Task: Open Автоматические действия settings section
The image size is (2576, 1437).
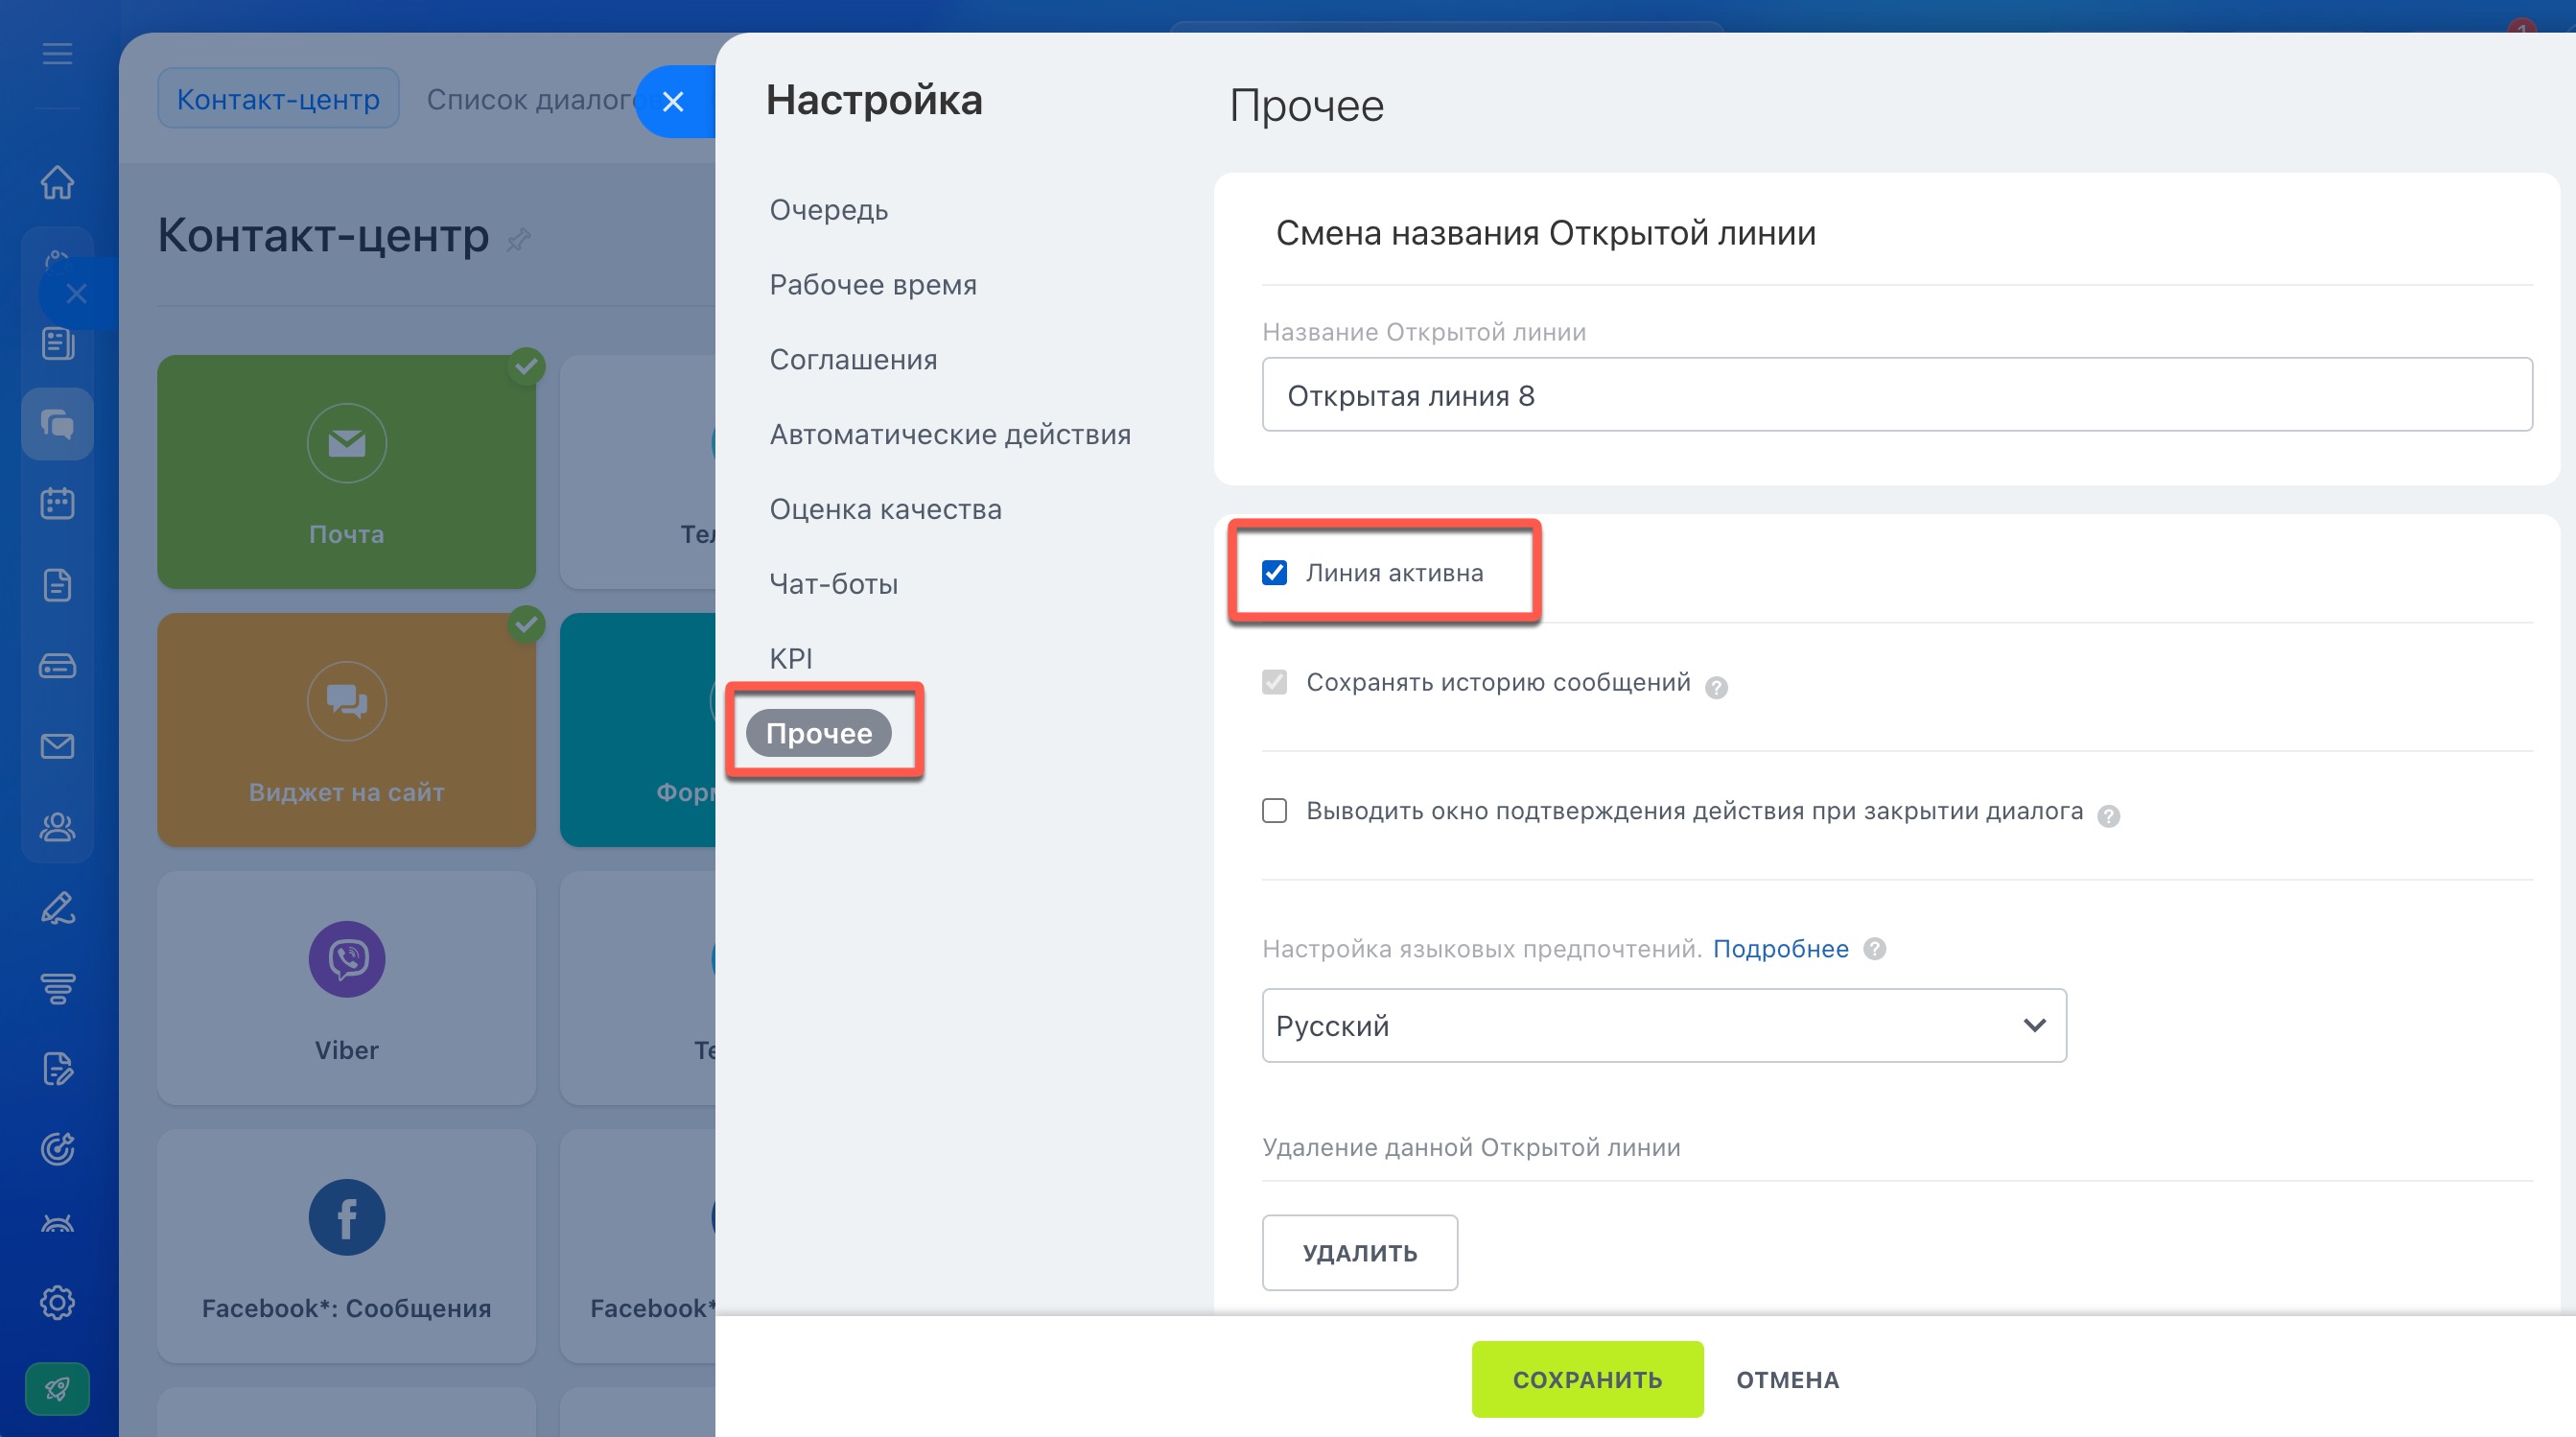Action: point(950,435)
